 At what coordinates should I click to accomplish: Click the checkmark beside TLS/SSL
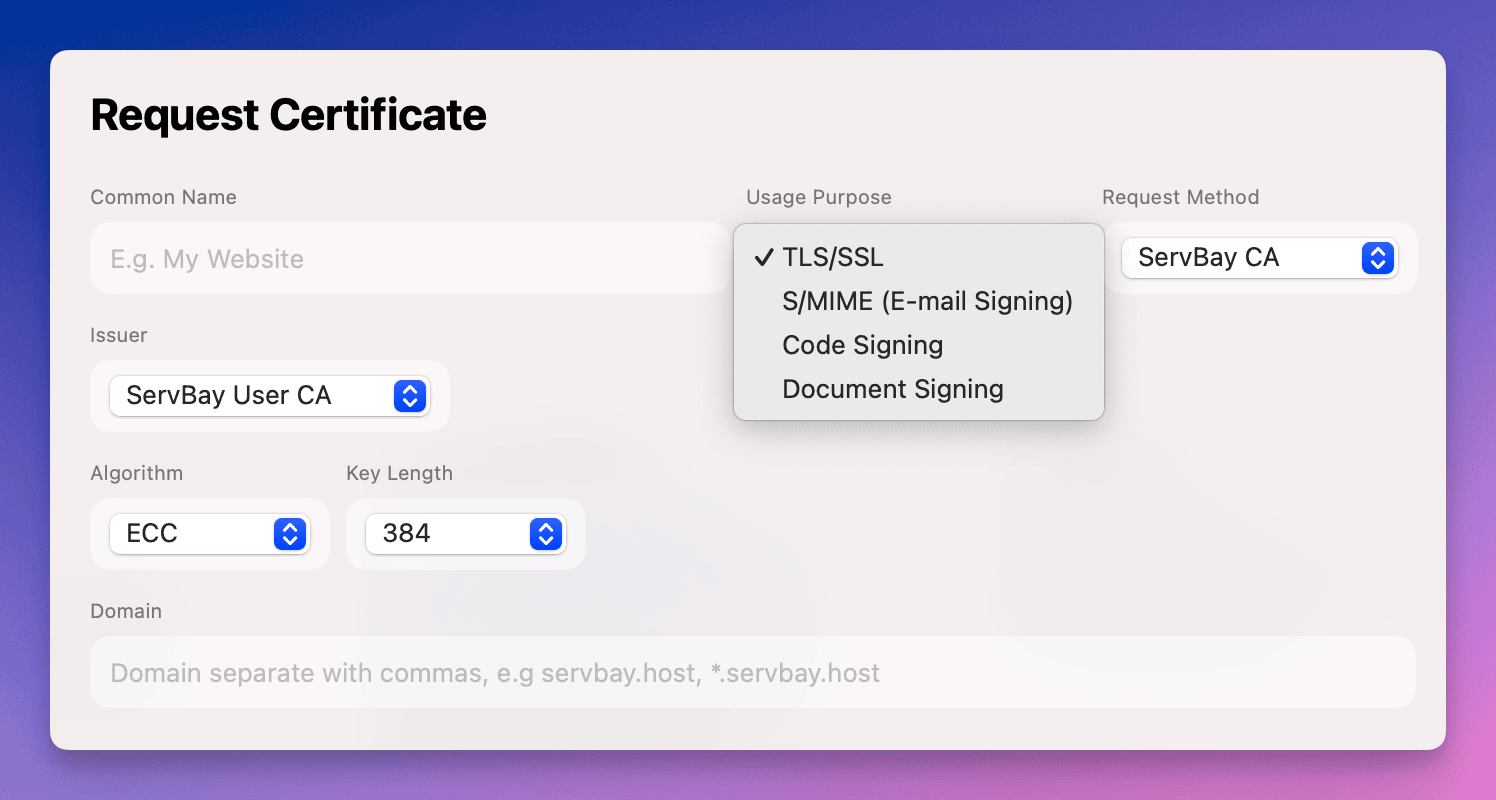[764, 257]
